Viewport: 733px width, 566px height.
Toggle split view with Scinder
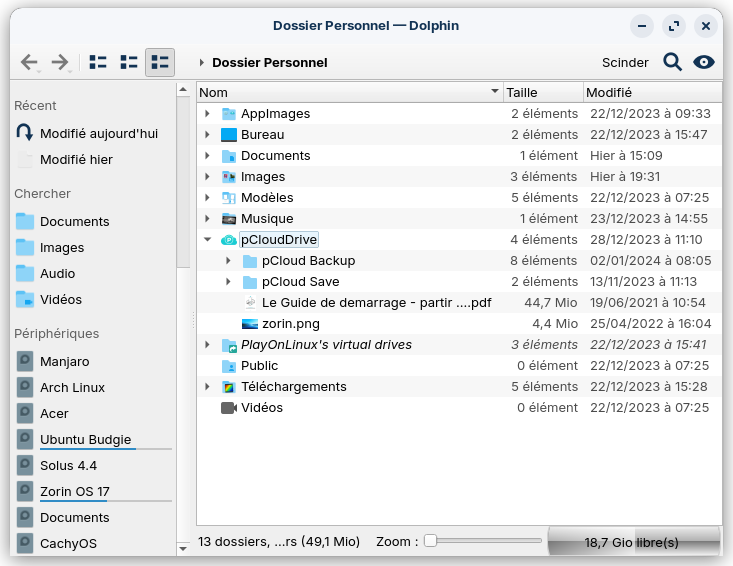[625, 62]
